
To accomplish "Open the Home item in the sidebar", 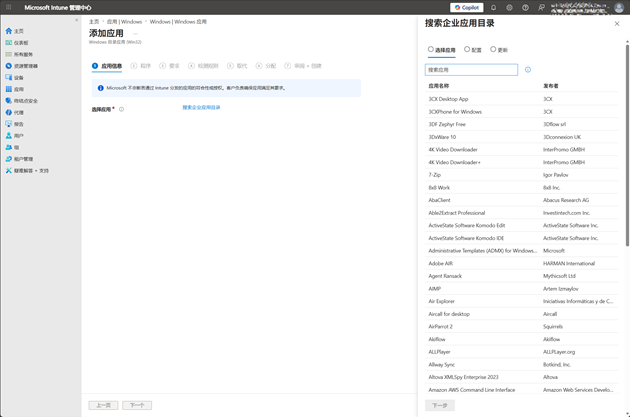I will point(14,31).
